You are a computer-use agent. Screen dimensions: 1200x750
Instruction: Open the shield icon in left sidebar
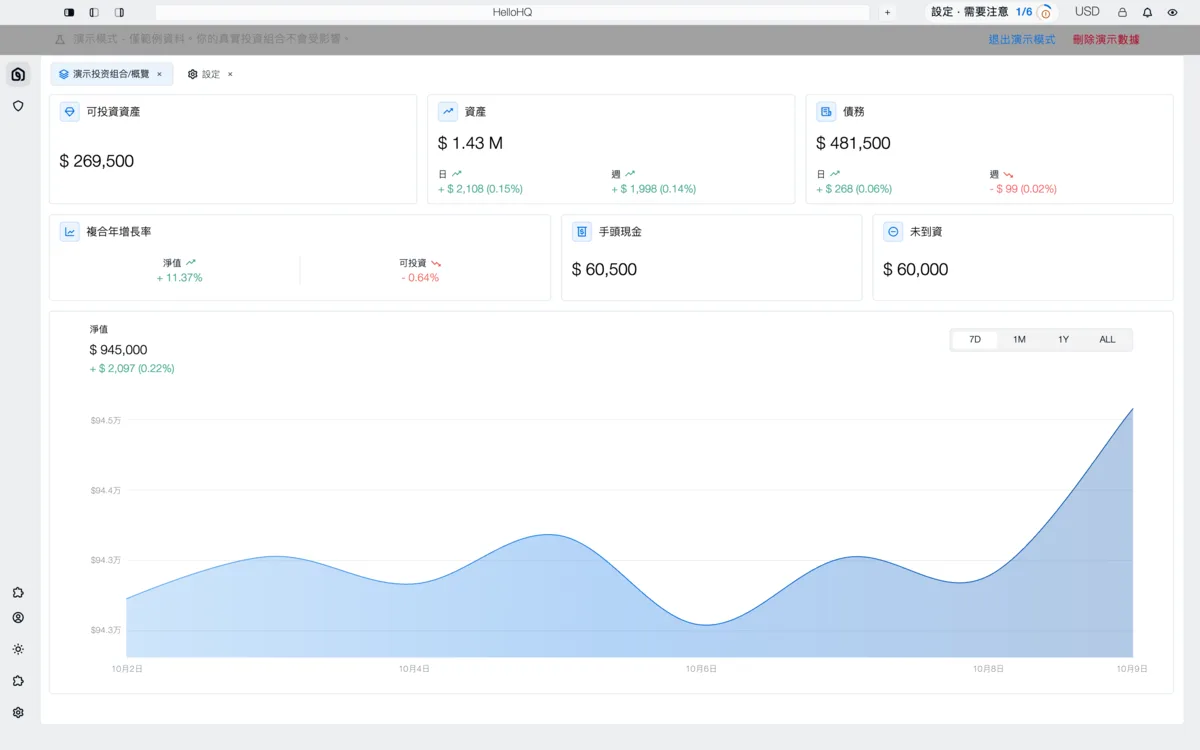coord(17,105)
